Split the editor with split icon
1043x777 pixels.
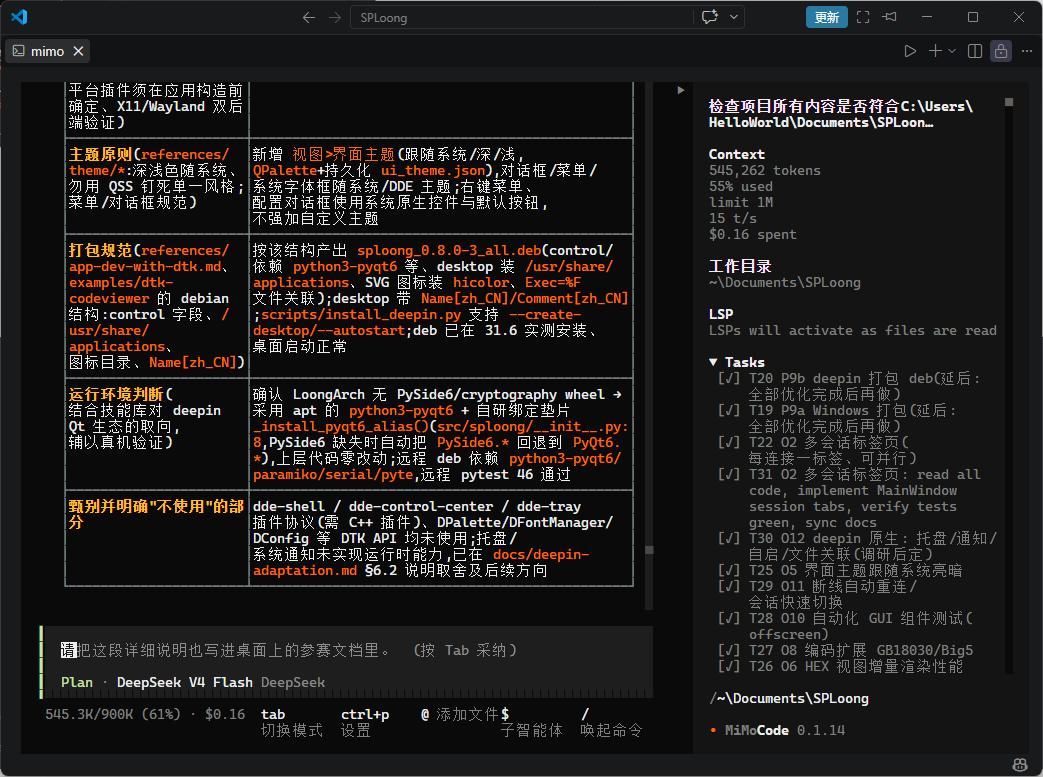[x=975, y=51]
